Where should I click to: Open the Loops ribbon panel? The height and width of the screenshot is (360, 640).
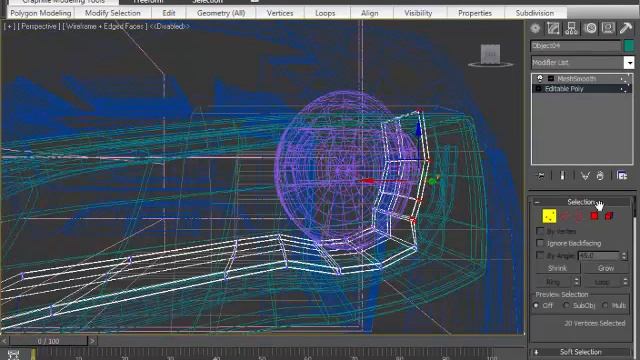click(325, 13)
